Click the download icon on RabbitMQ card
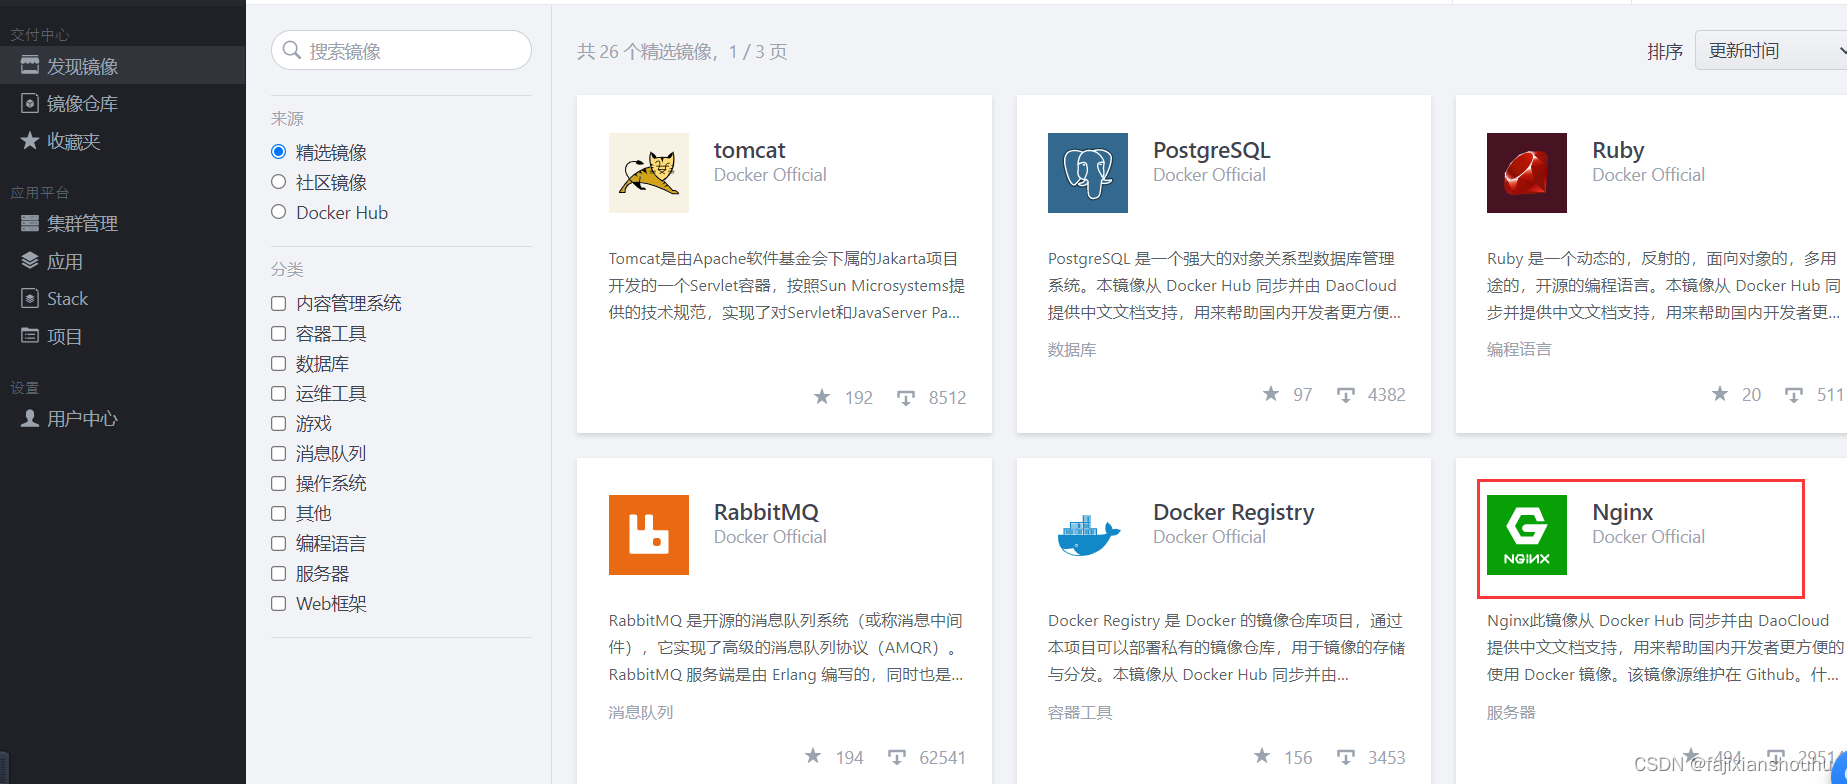The image size is (1847, 784). pyautogui.click(x=897, y=757)
